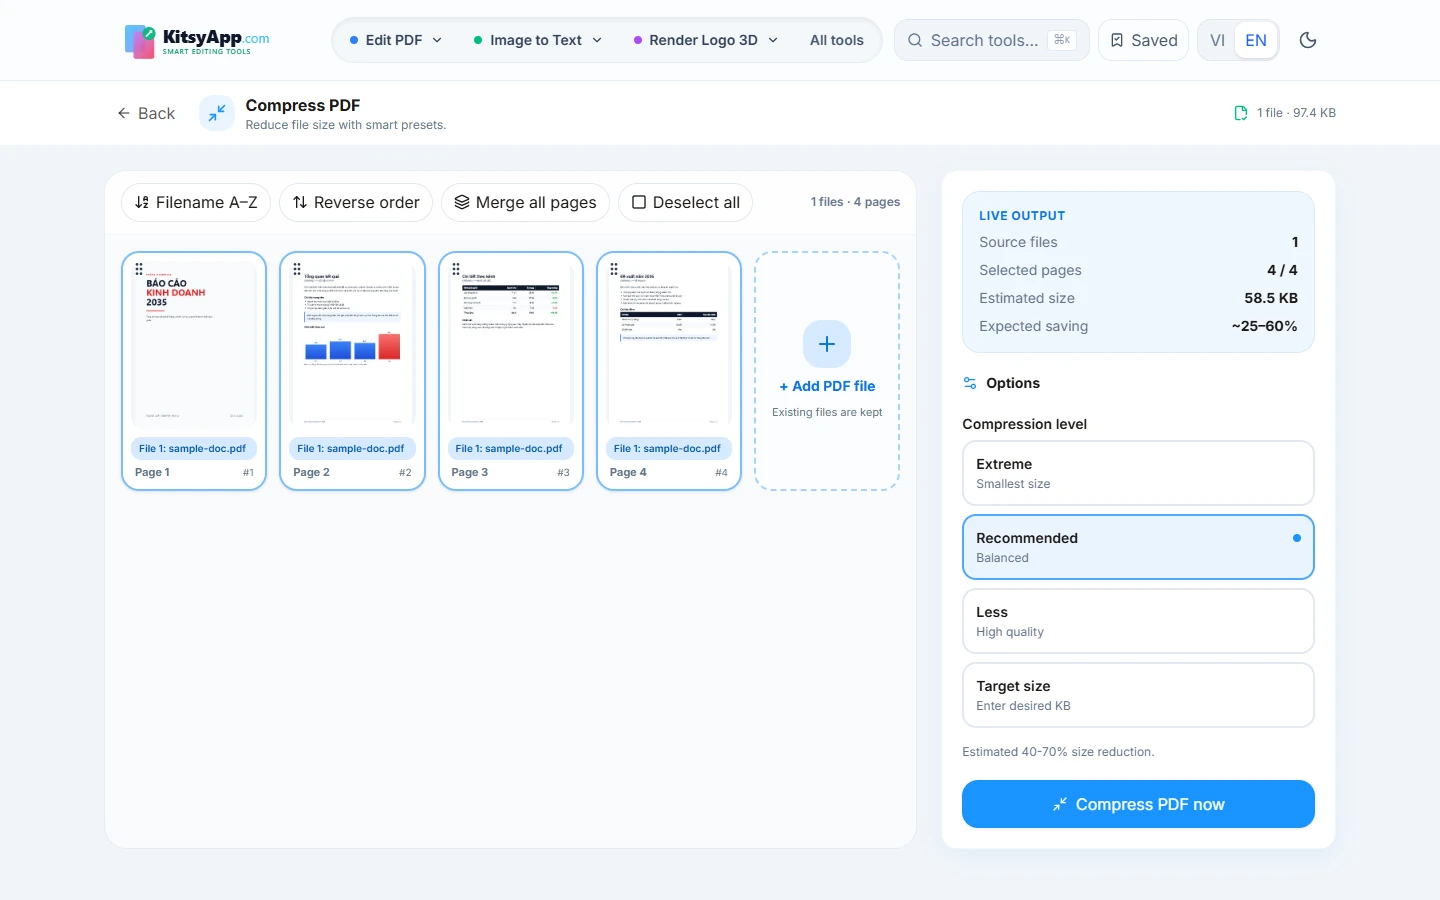This screenshot has height=900, width=1440.
Task: Select Extreme compression level
Action: 1138,473
